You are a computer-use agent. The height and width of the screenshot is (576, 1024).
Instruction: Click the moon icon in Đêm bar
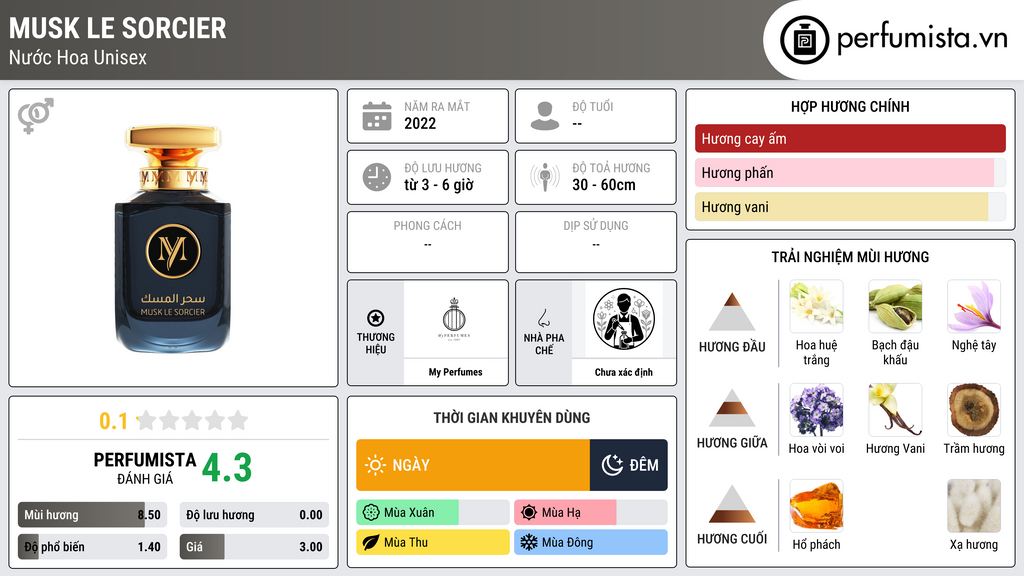(612, 465)
